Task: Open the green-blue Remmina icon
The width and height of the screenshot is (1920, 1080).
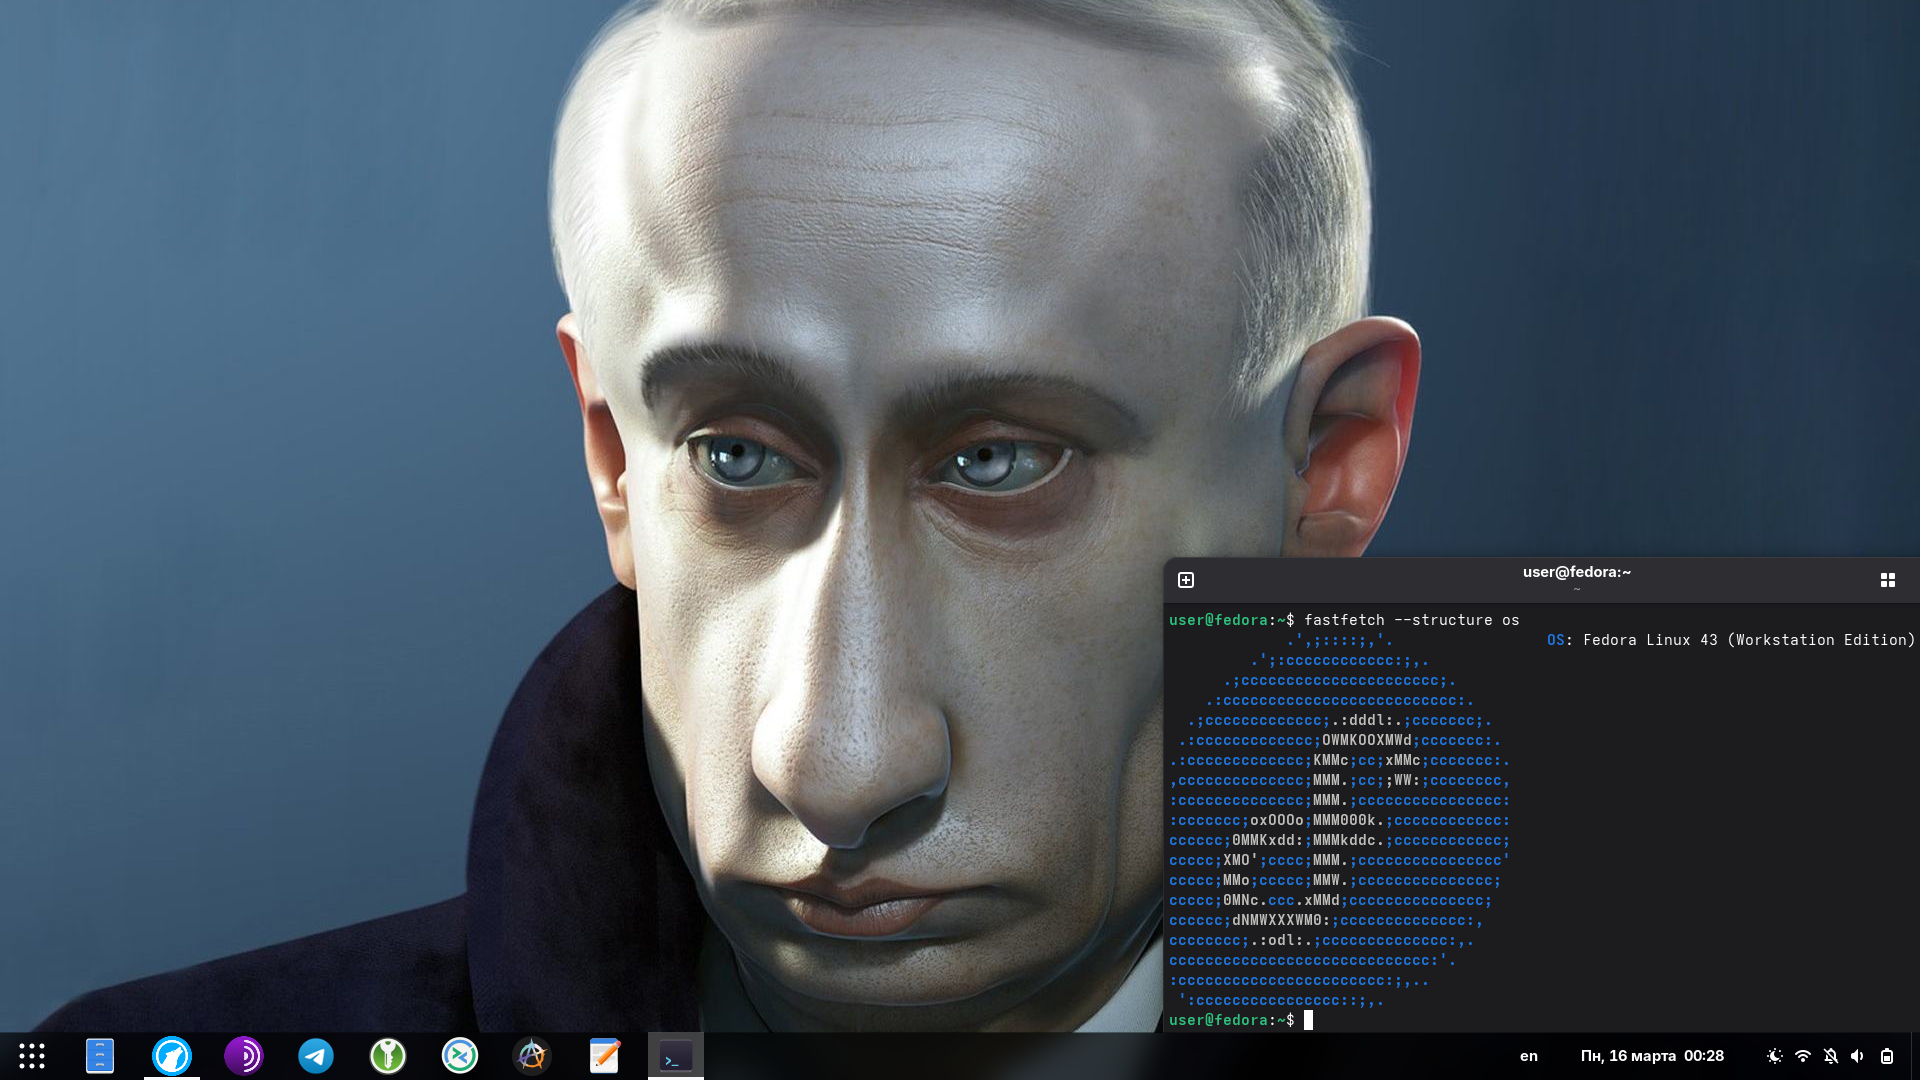Action: click(x=460, y=1056)
